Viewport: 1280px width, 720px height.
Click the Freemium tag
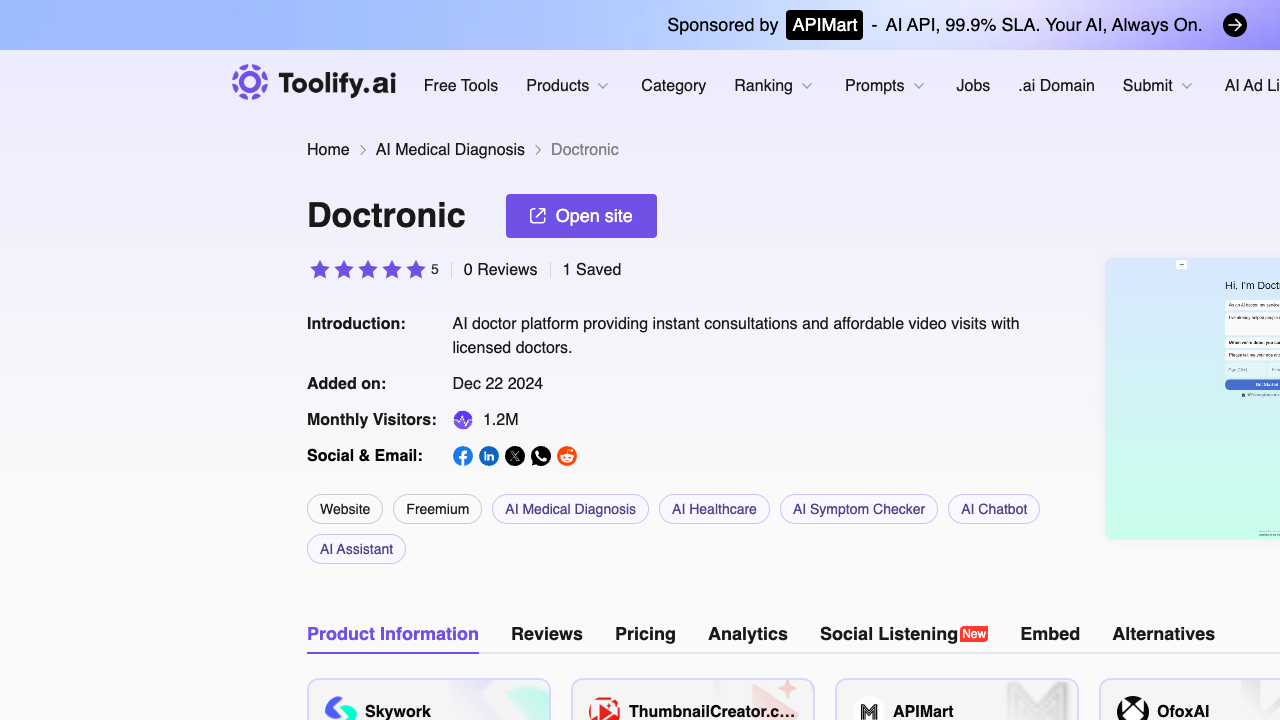(438, 509)
